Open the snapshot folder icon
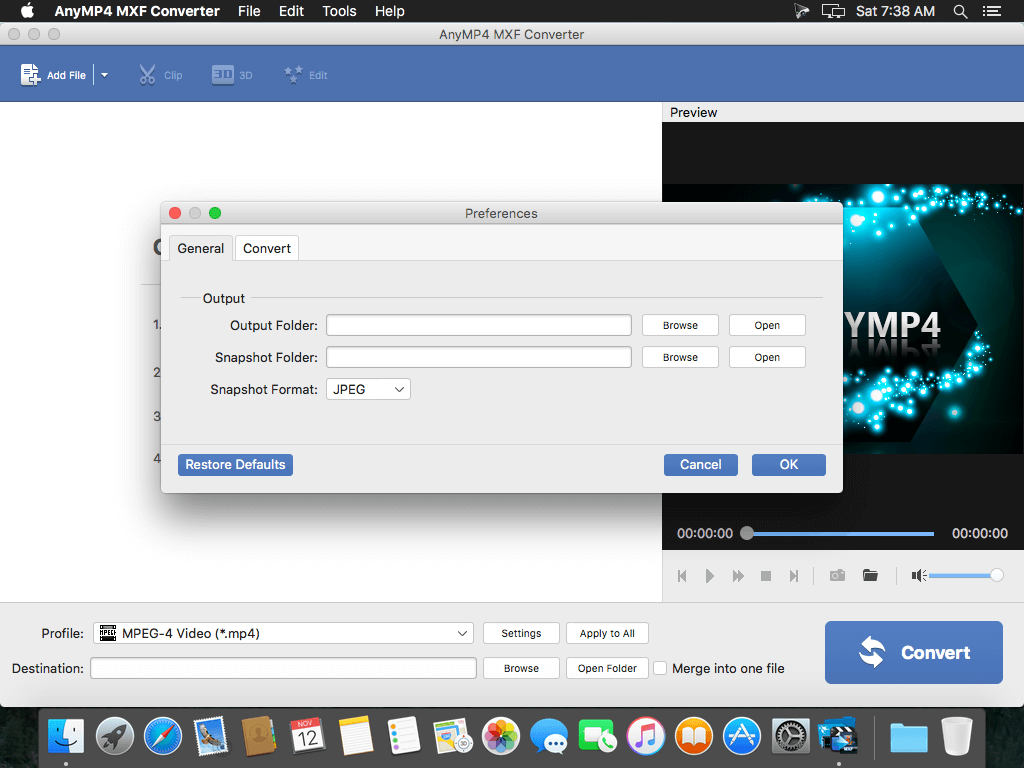The height and width of the screenshot is (768, 1024). (x=870, y=575)
